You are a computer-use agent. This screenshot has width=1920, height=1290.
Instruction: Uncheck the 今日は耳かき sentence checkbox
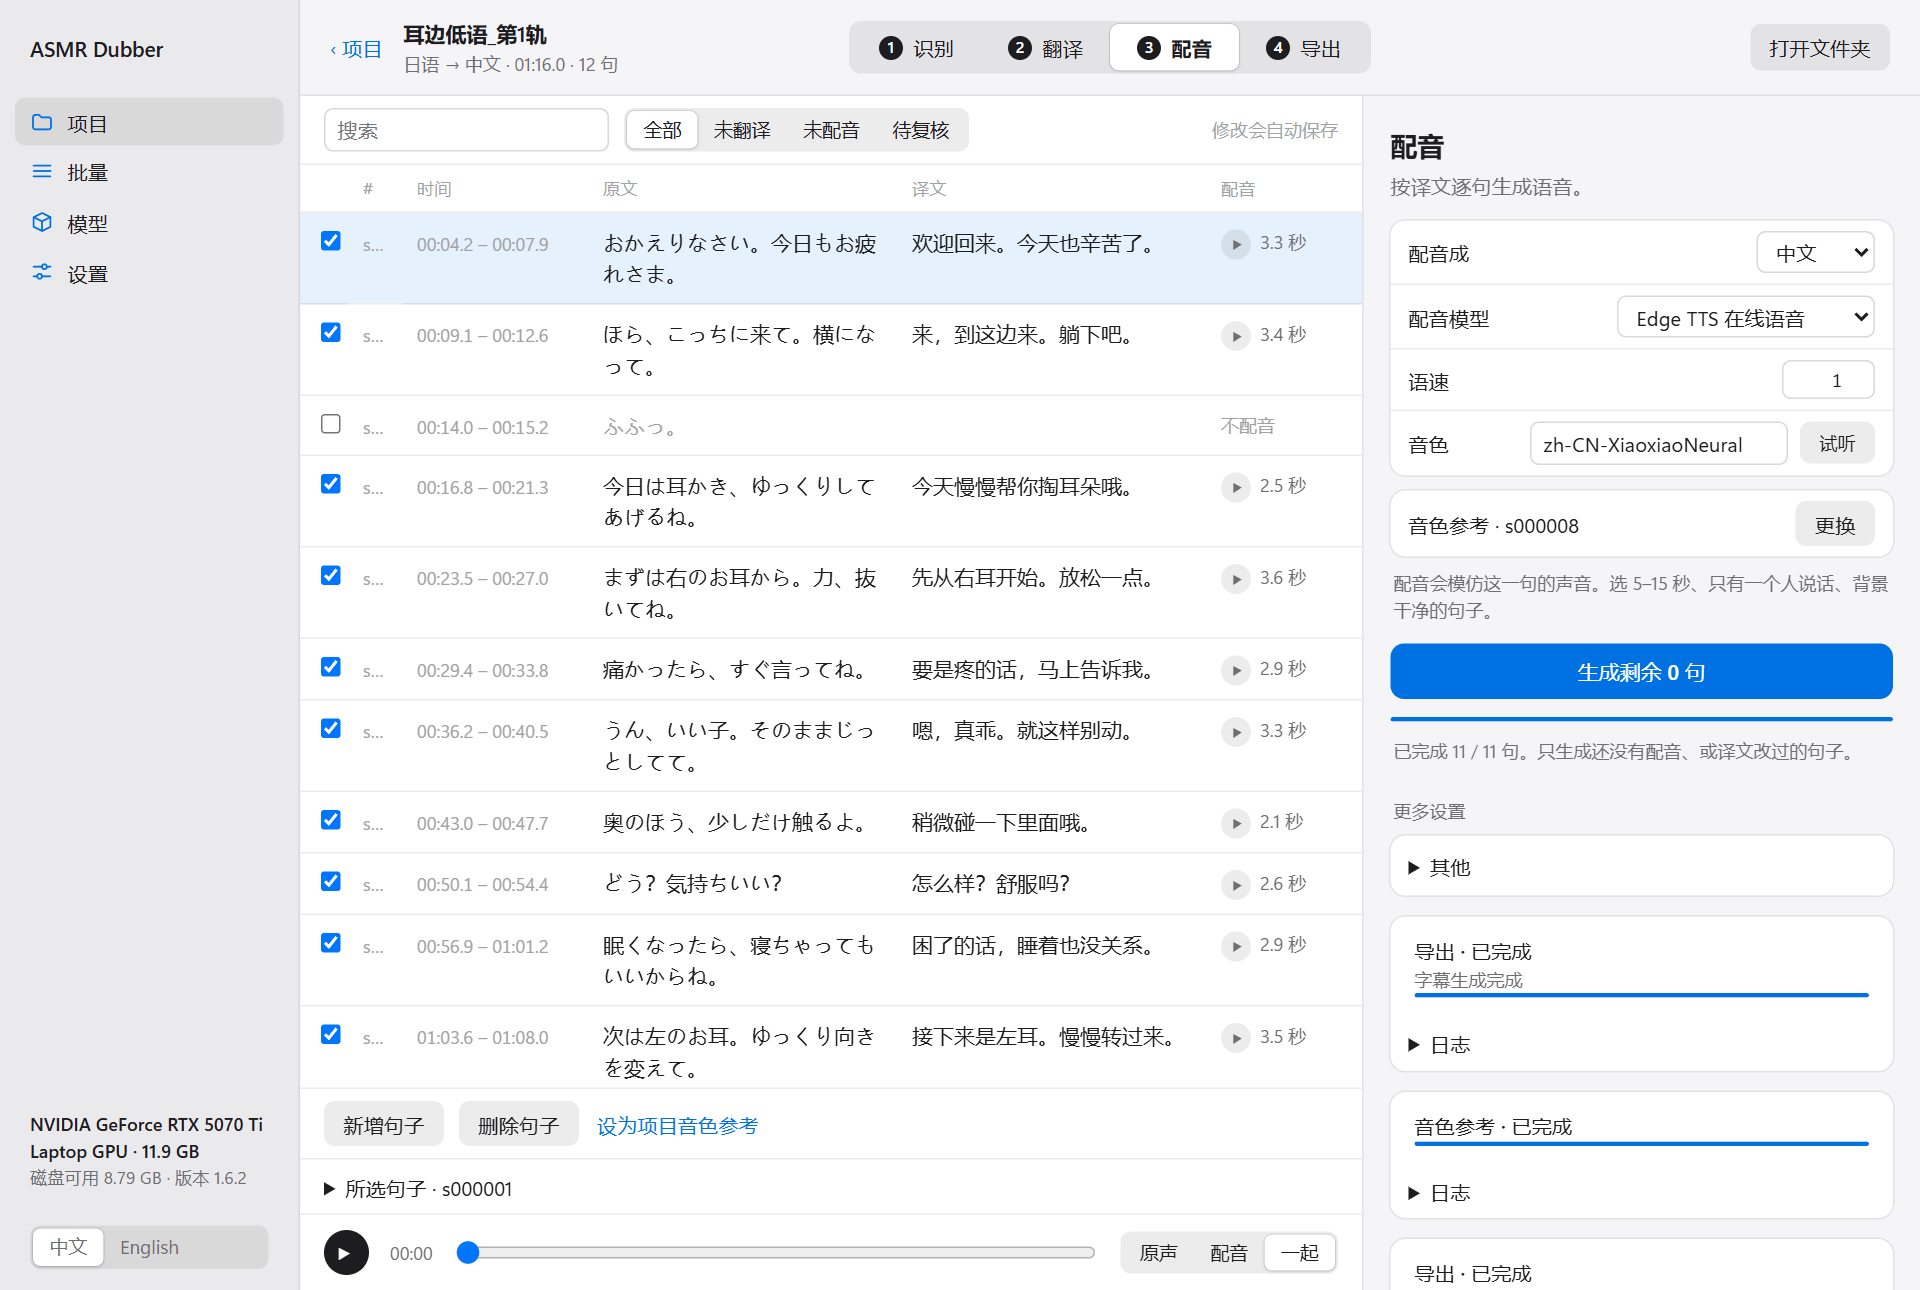(331, 484)
